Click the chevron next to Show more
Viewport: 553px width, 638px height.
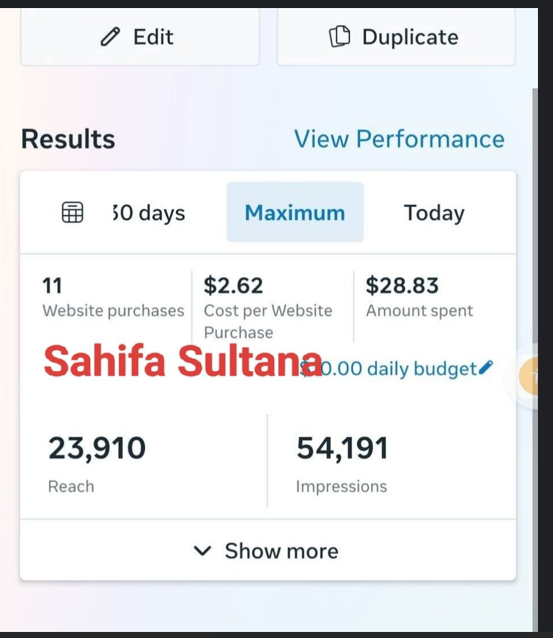click(x=202, y=551)
